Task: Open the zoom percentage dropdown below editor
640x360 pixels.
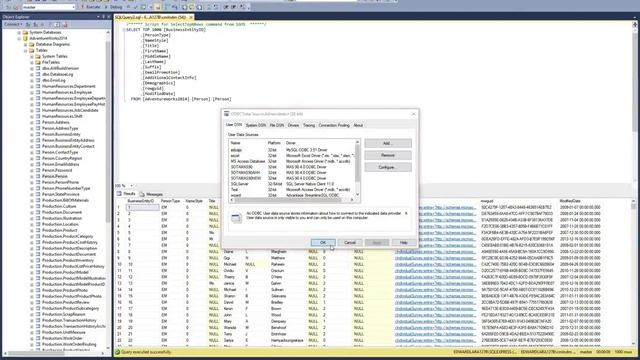Action: pos(131,186)
